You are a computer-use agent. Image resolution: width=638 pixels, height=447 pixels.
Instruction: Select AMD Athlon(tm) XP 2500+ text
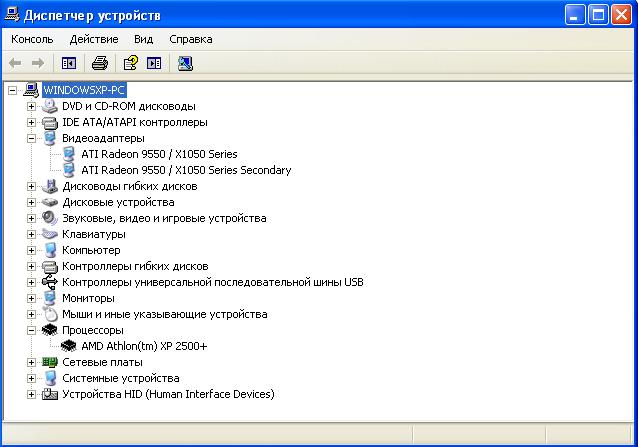tap(144, 346)
